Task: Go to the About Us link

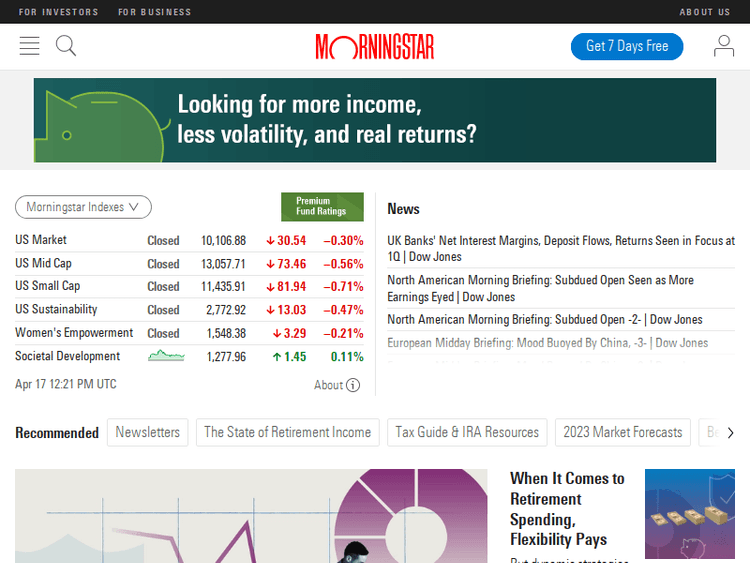Action: 705,12
